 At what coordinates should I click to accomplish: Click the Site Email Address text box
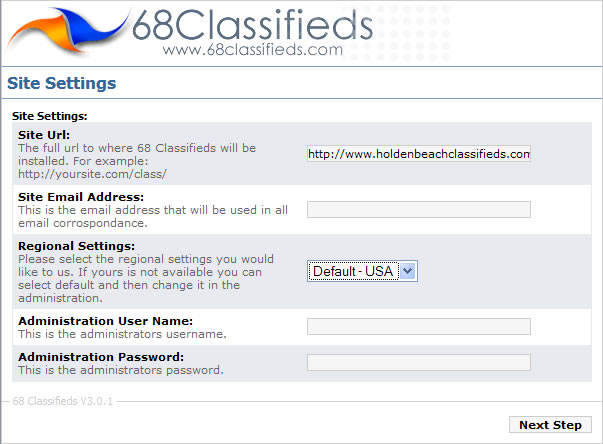[418, 209]
